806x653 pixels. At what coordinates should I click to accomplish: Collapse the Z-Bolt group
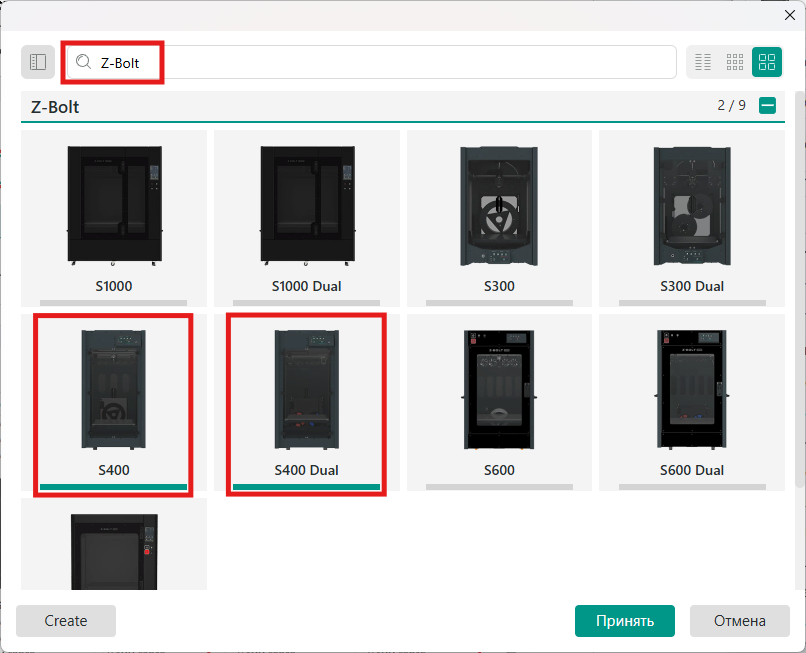click(x=767, y=106)
